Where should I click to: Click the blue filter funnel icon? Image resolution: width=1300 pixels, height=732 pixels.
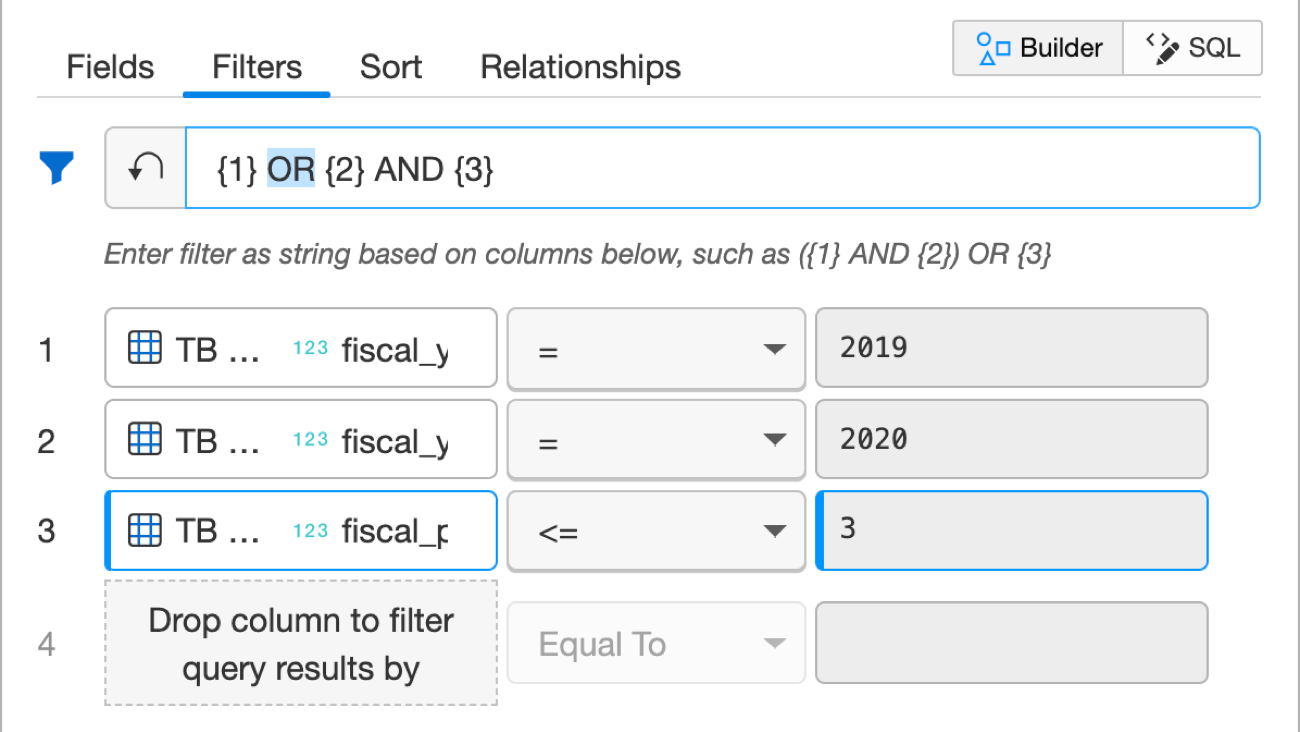pyautogui.click(x=57, y=168)
